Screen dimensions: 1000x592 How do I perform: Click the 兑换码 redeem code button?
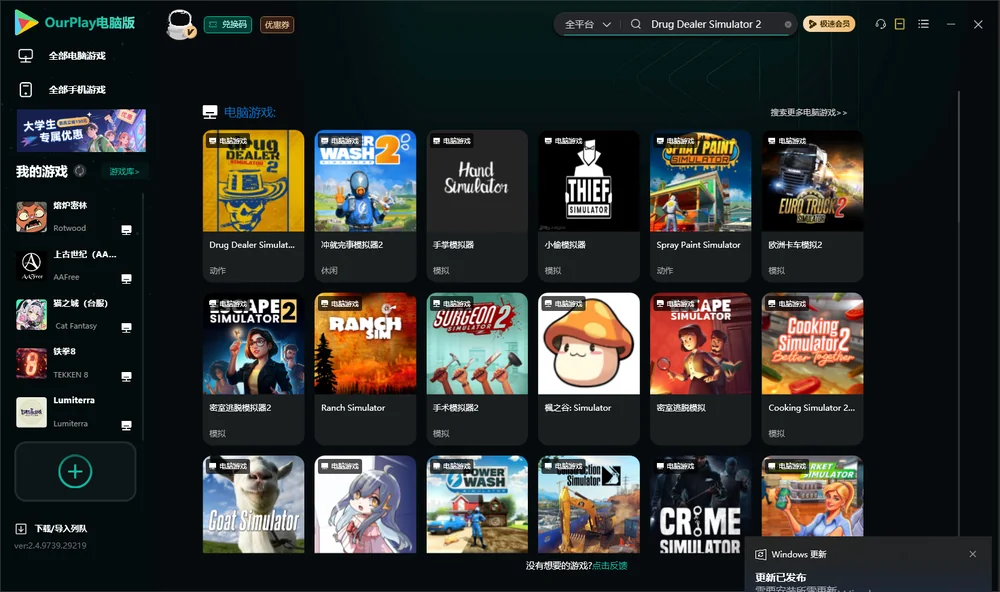click(228, 25)
